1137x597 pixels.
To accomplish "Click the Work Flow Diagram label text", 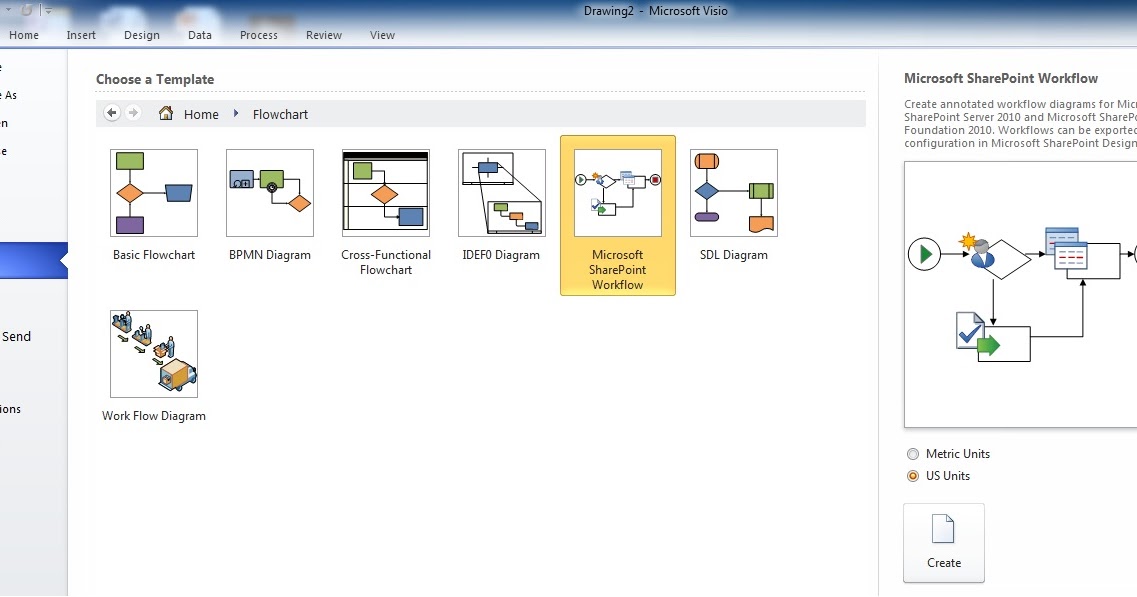I will (x=154, y=416).
